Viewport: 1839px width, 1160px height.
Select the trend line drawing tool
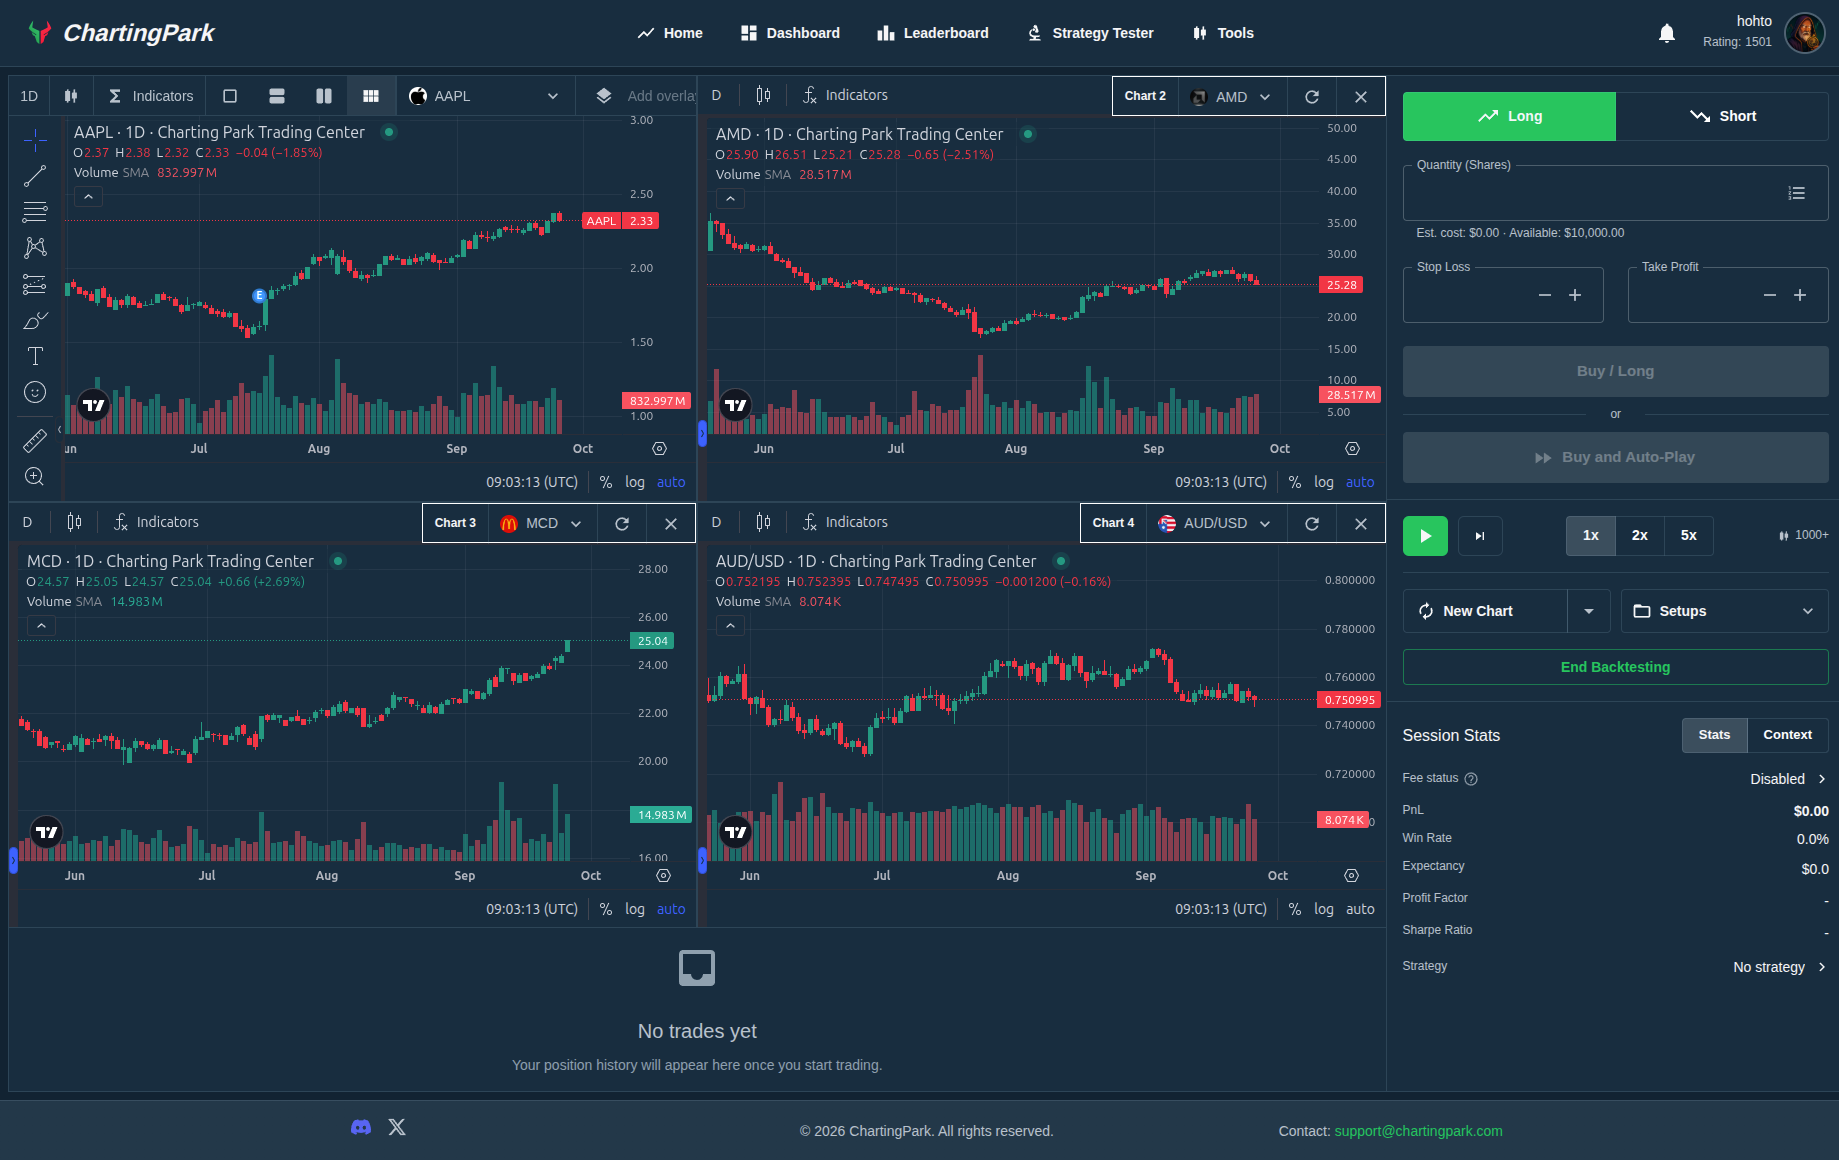35,176
